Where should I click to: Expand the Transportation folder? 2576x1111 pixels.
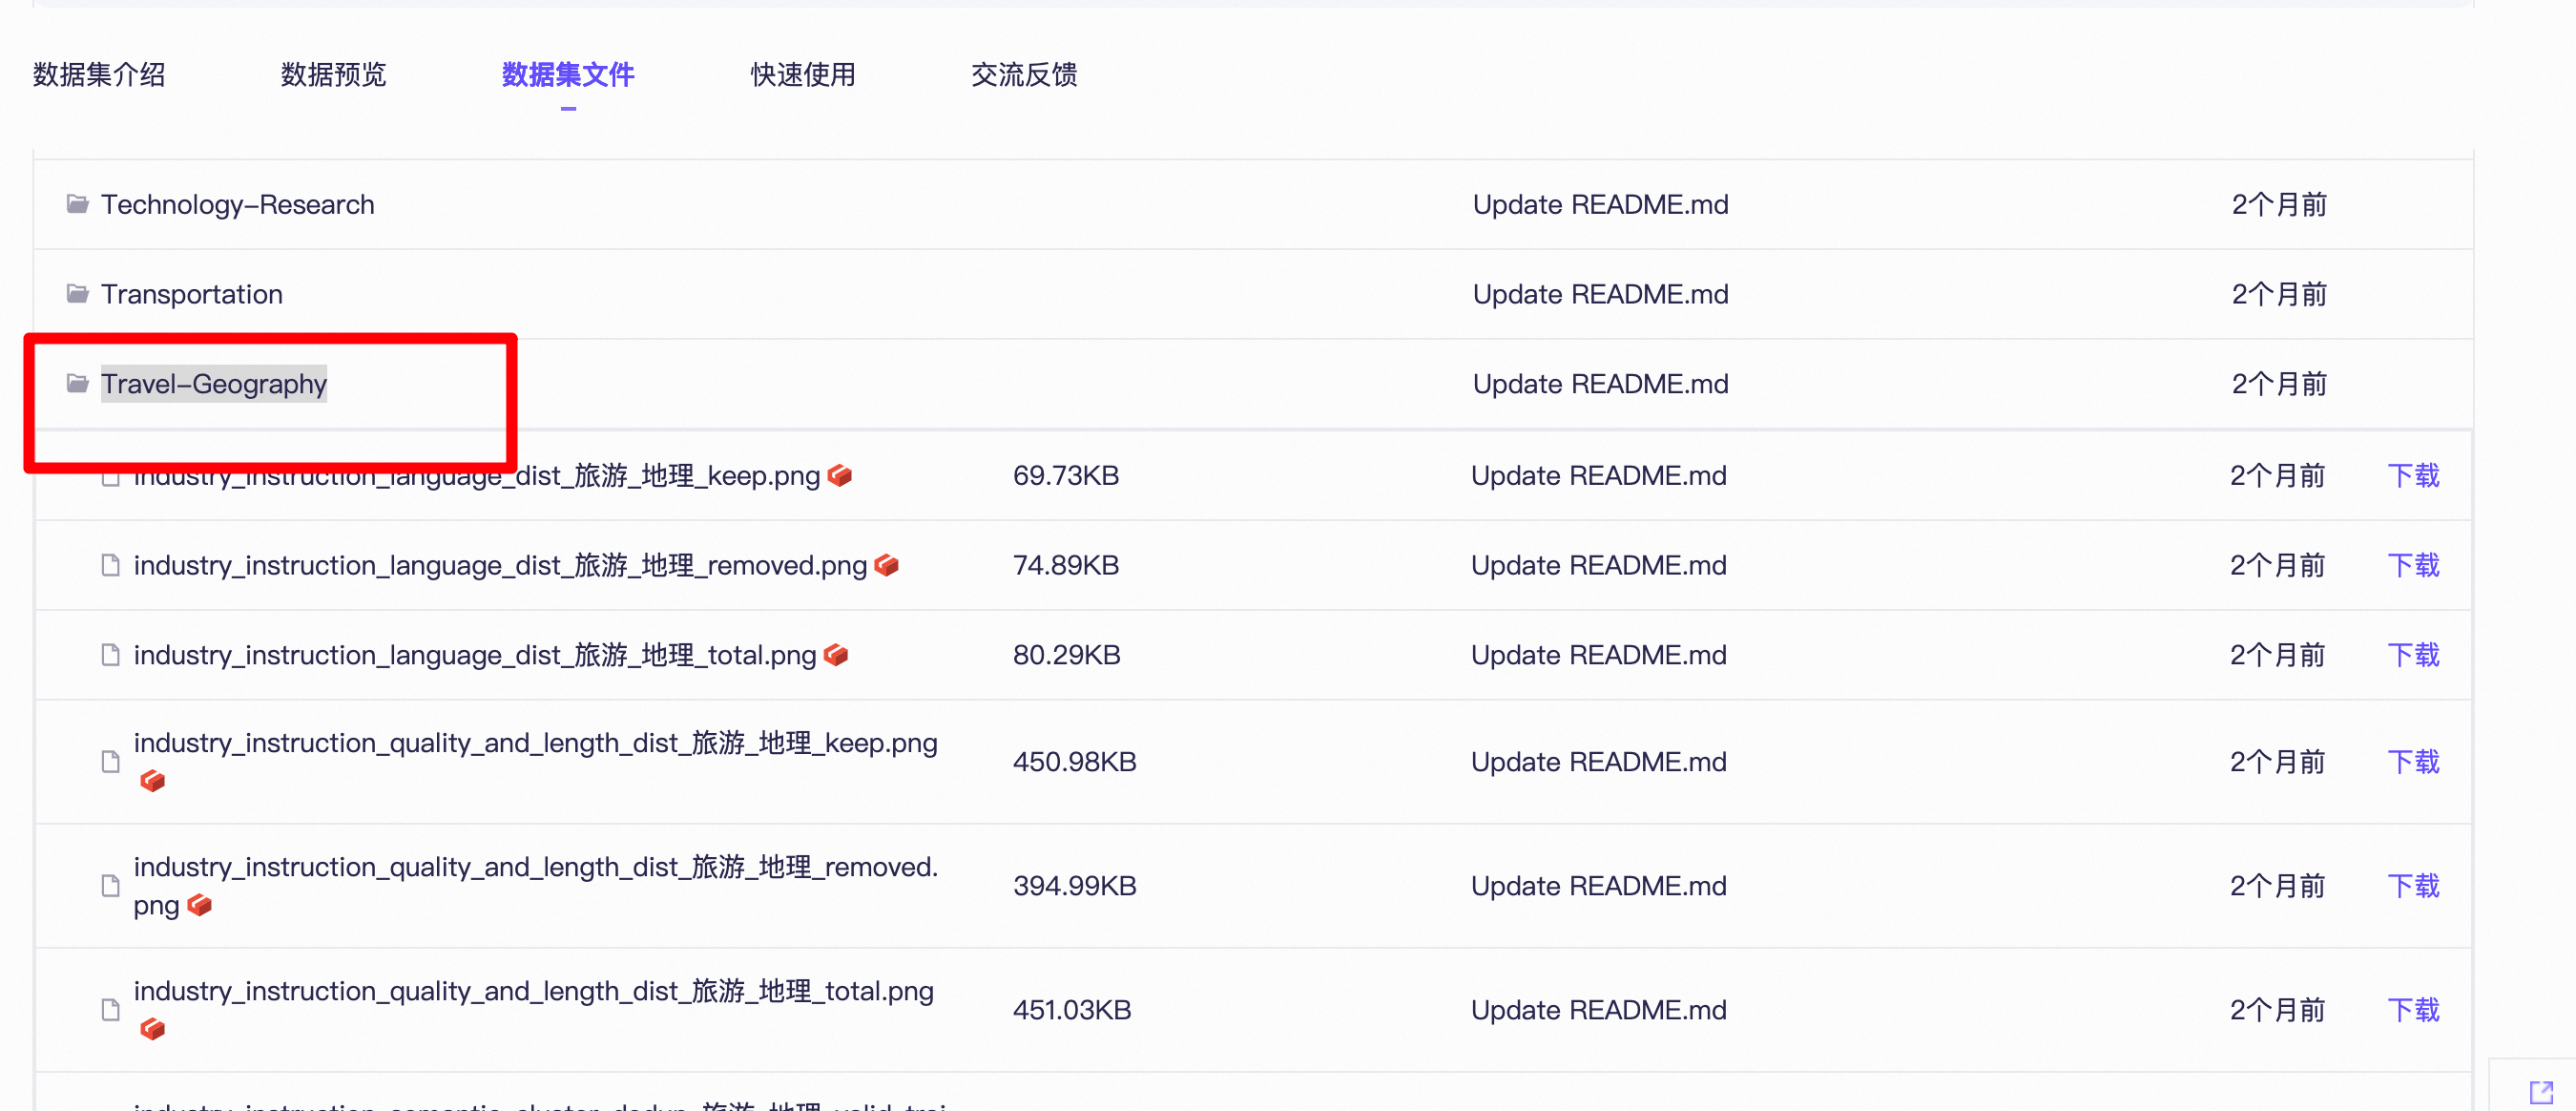click(x=191, y=294)
